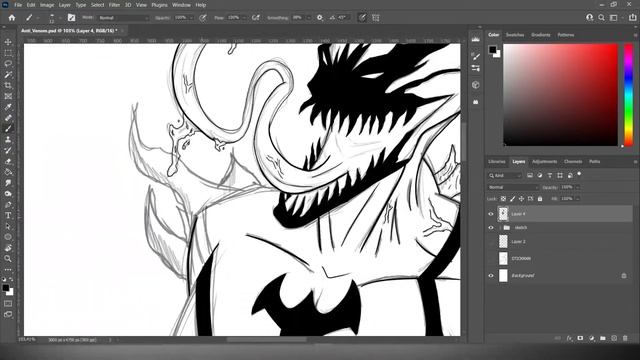
Task: Select the Eraser tool
Action: pos(8,161)
